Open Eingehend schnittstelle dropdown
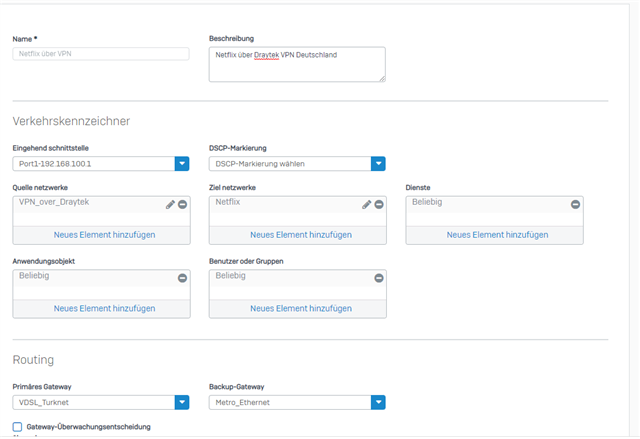The height and width of the screenshot is (439, 640). (x=182, y=164)
